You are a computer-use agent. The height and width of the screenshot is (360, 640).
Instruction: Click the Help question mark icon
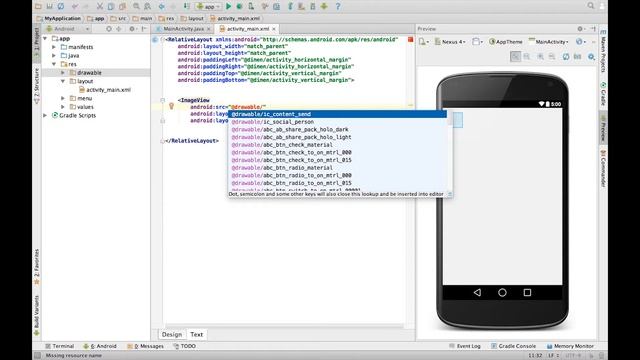(x=338, y=6)
